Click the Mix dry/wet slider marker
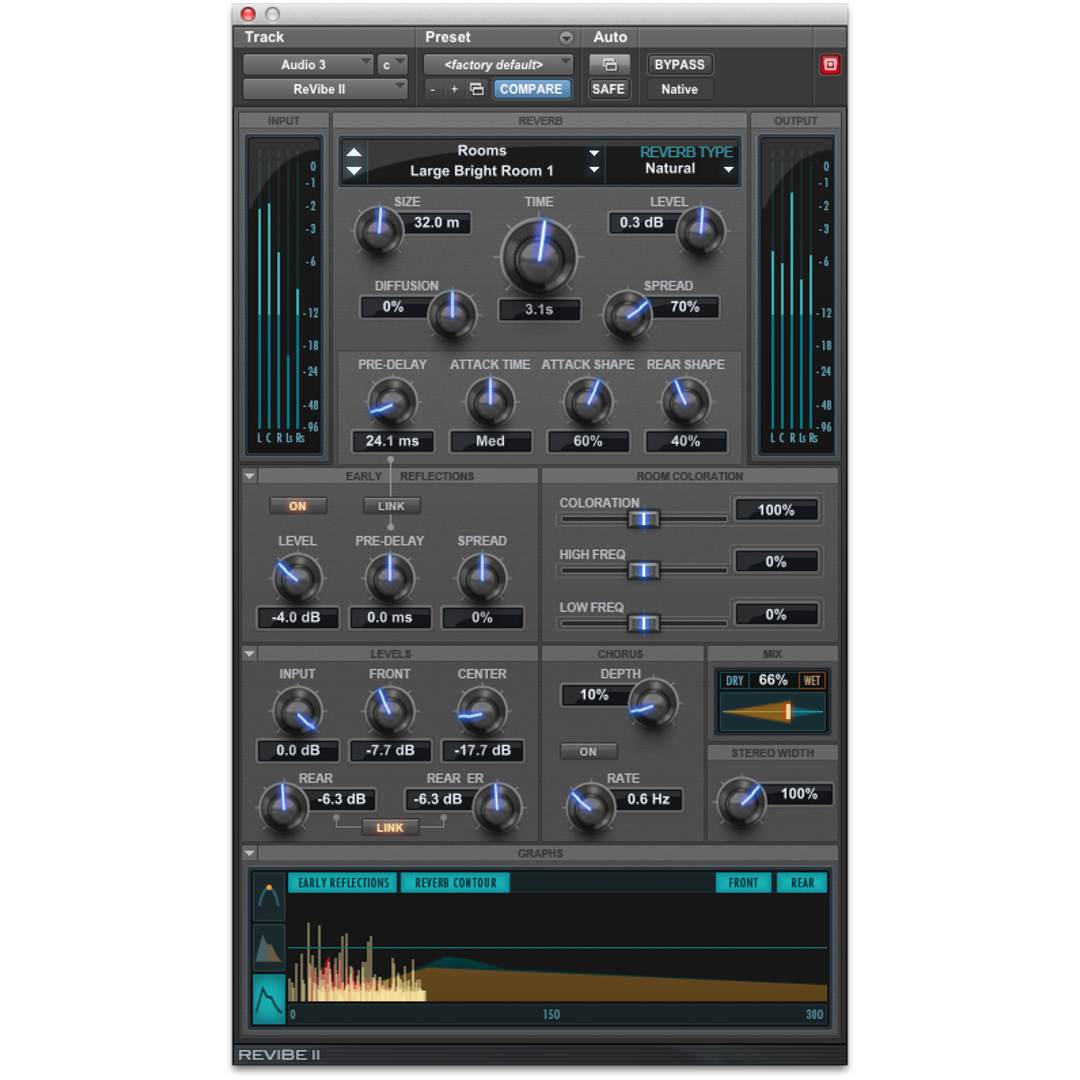 (x=788, y=712)
